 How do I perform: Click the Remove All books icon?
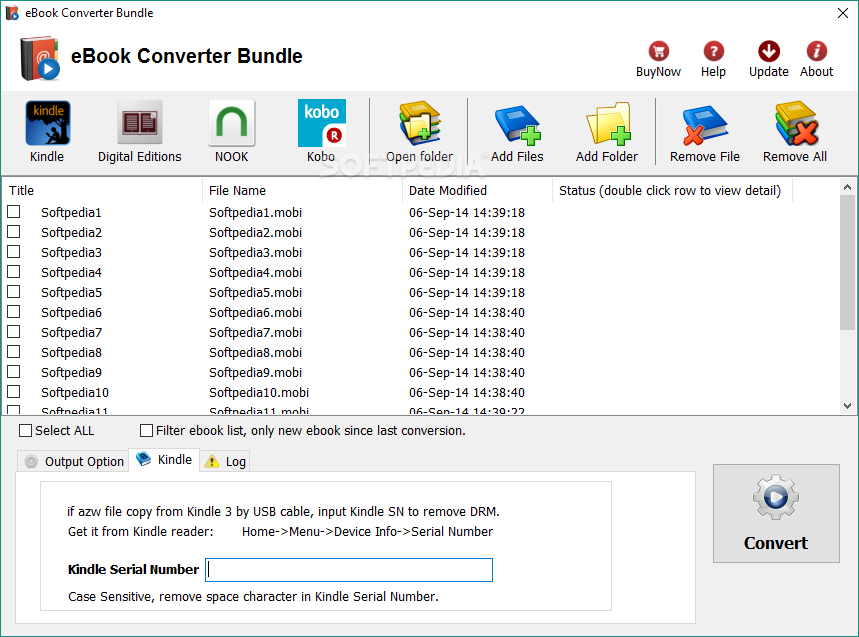click(797, 123)
